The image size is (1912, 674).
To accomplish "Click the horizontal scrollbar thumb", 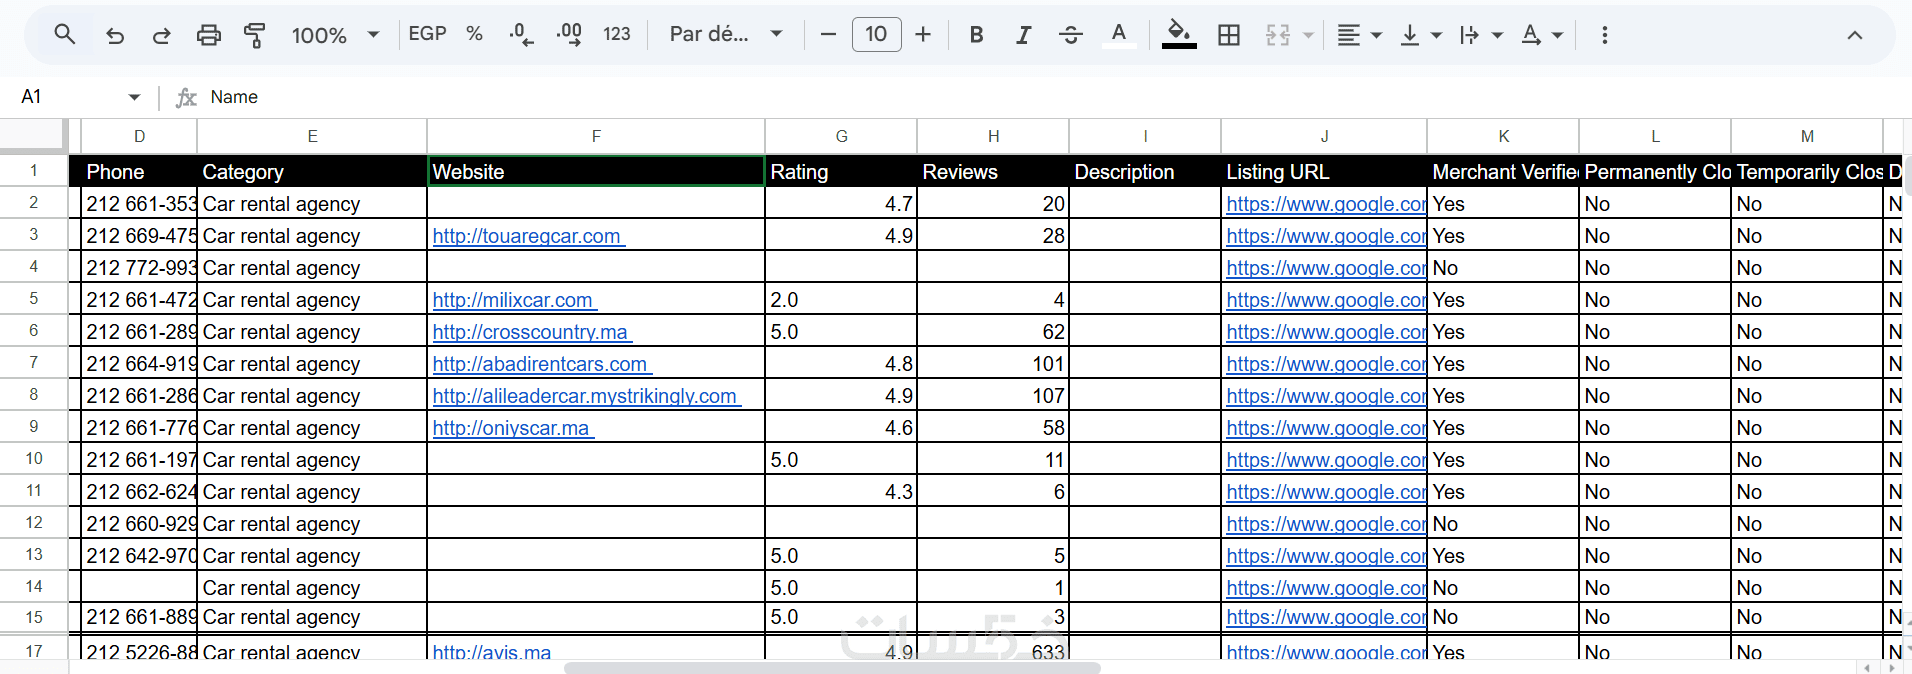I will point(832,667).
